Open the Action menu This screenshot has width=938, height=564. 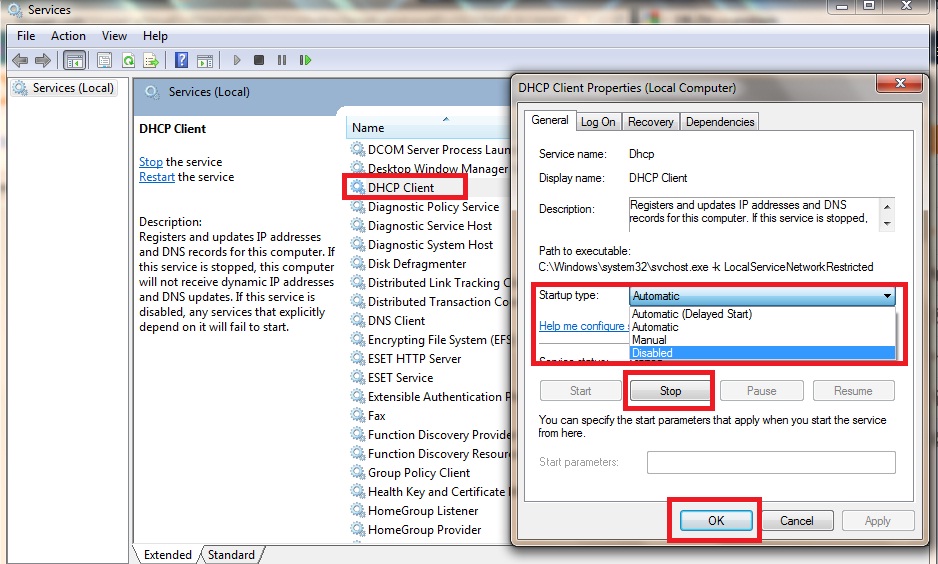[x=68, y=36]
